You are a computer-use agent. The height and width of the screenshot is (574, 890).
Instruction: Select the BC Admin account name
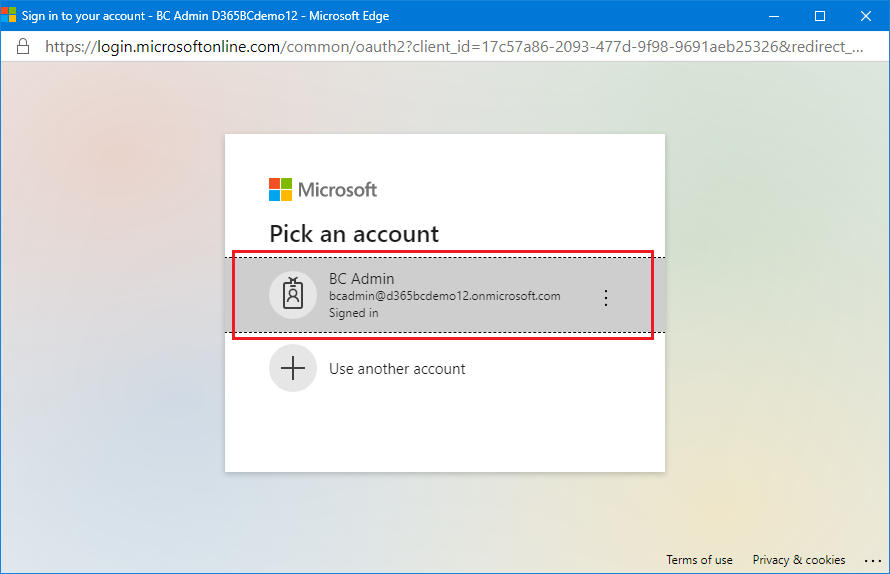coord(362,279)
